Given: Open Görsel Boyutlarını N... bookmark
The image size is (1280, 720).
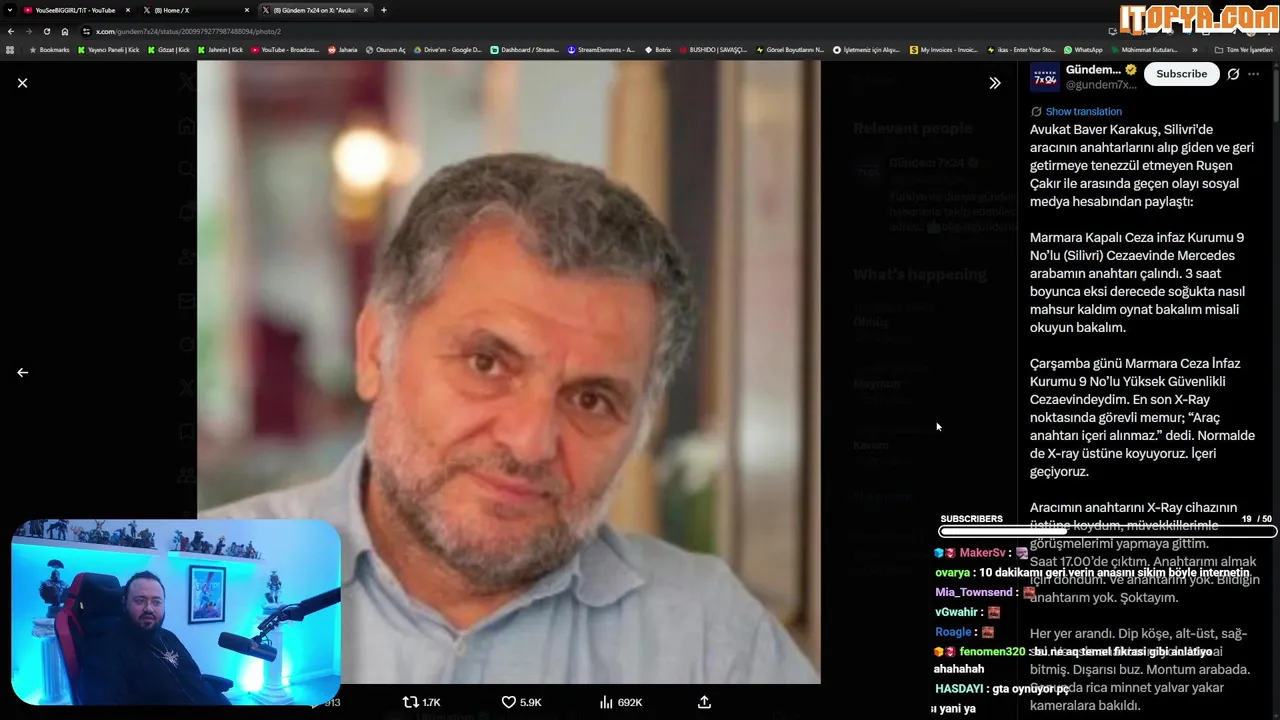Looking at the screenshot, I should pos(790,50).
